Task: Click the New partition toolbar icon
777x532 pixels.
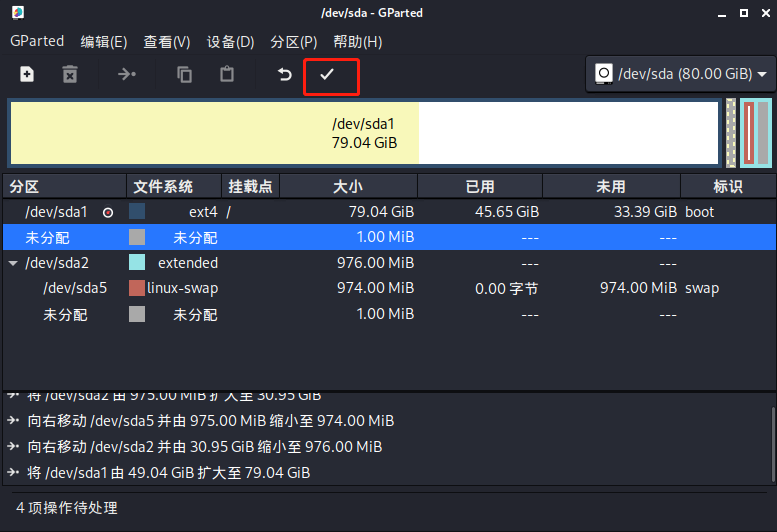Action: (27, 74)
